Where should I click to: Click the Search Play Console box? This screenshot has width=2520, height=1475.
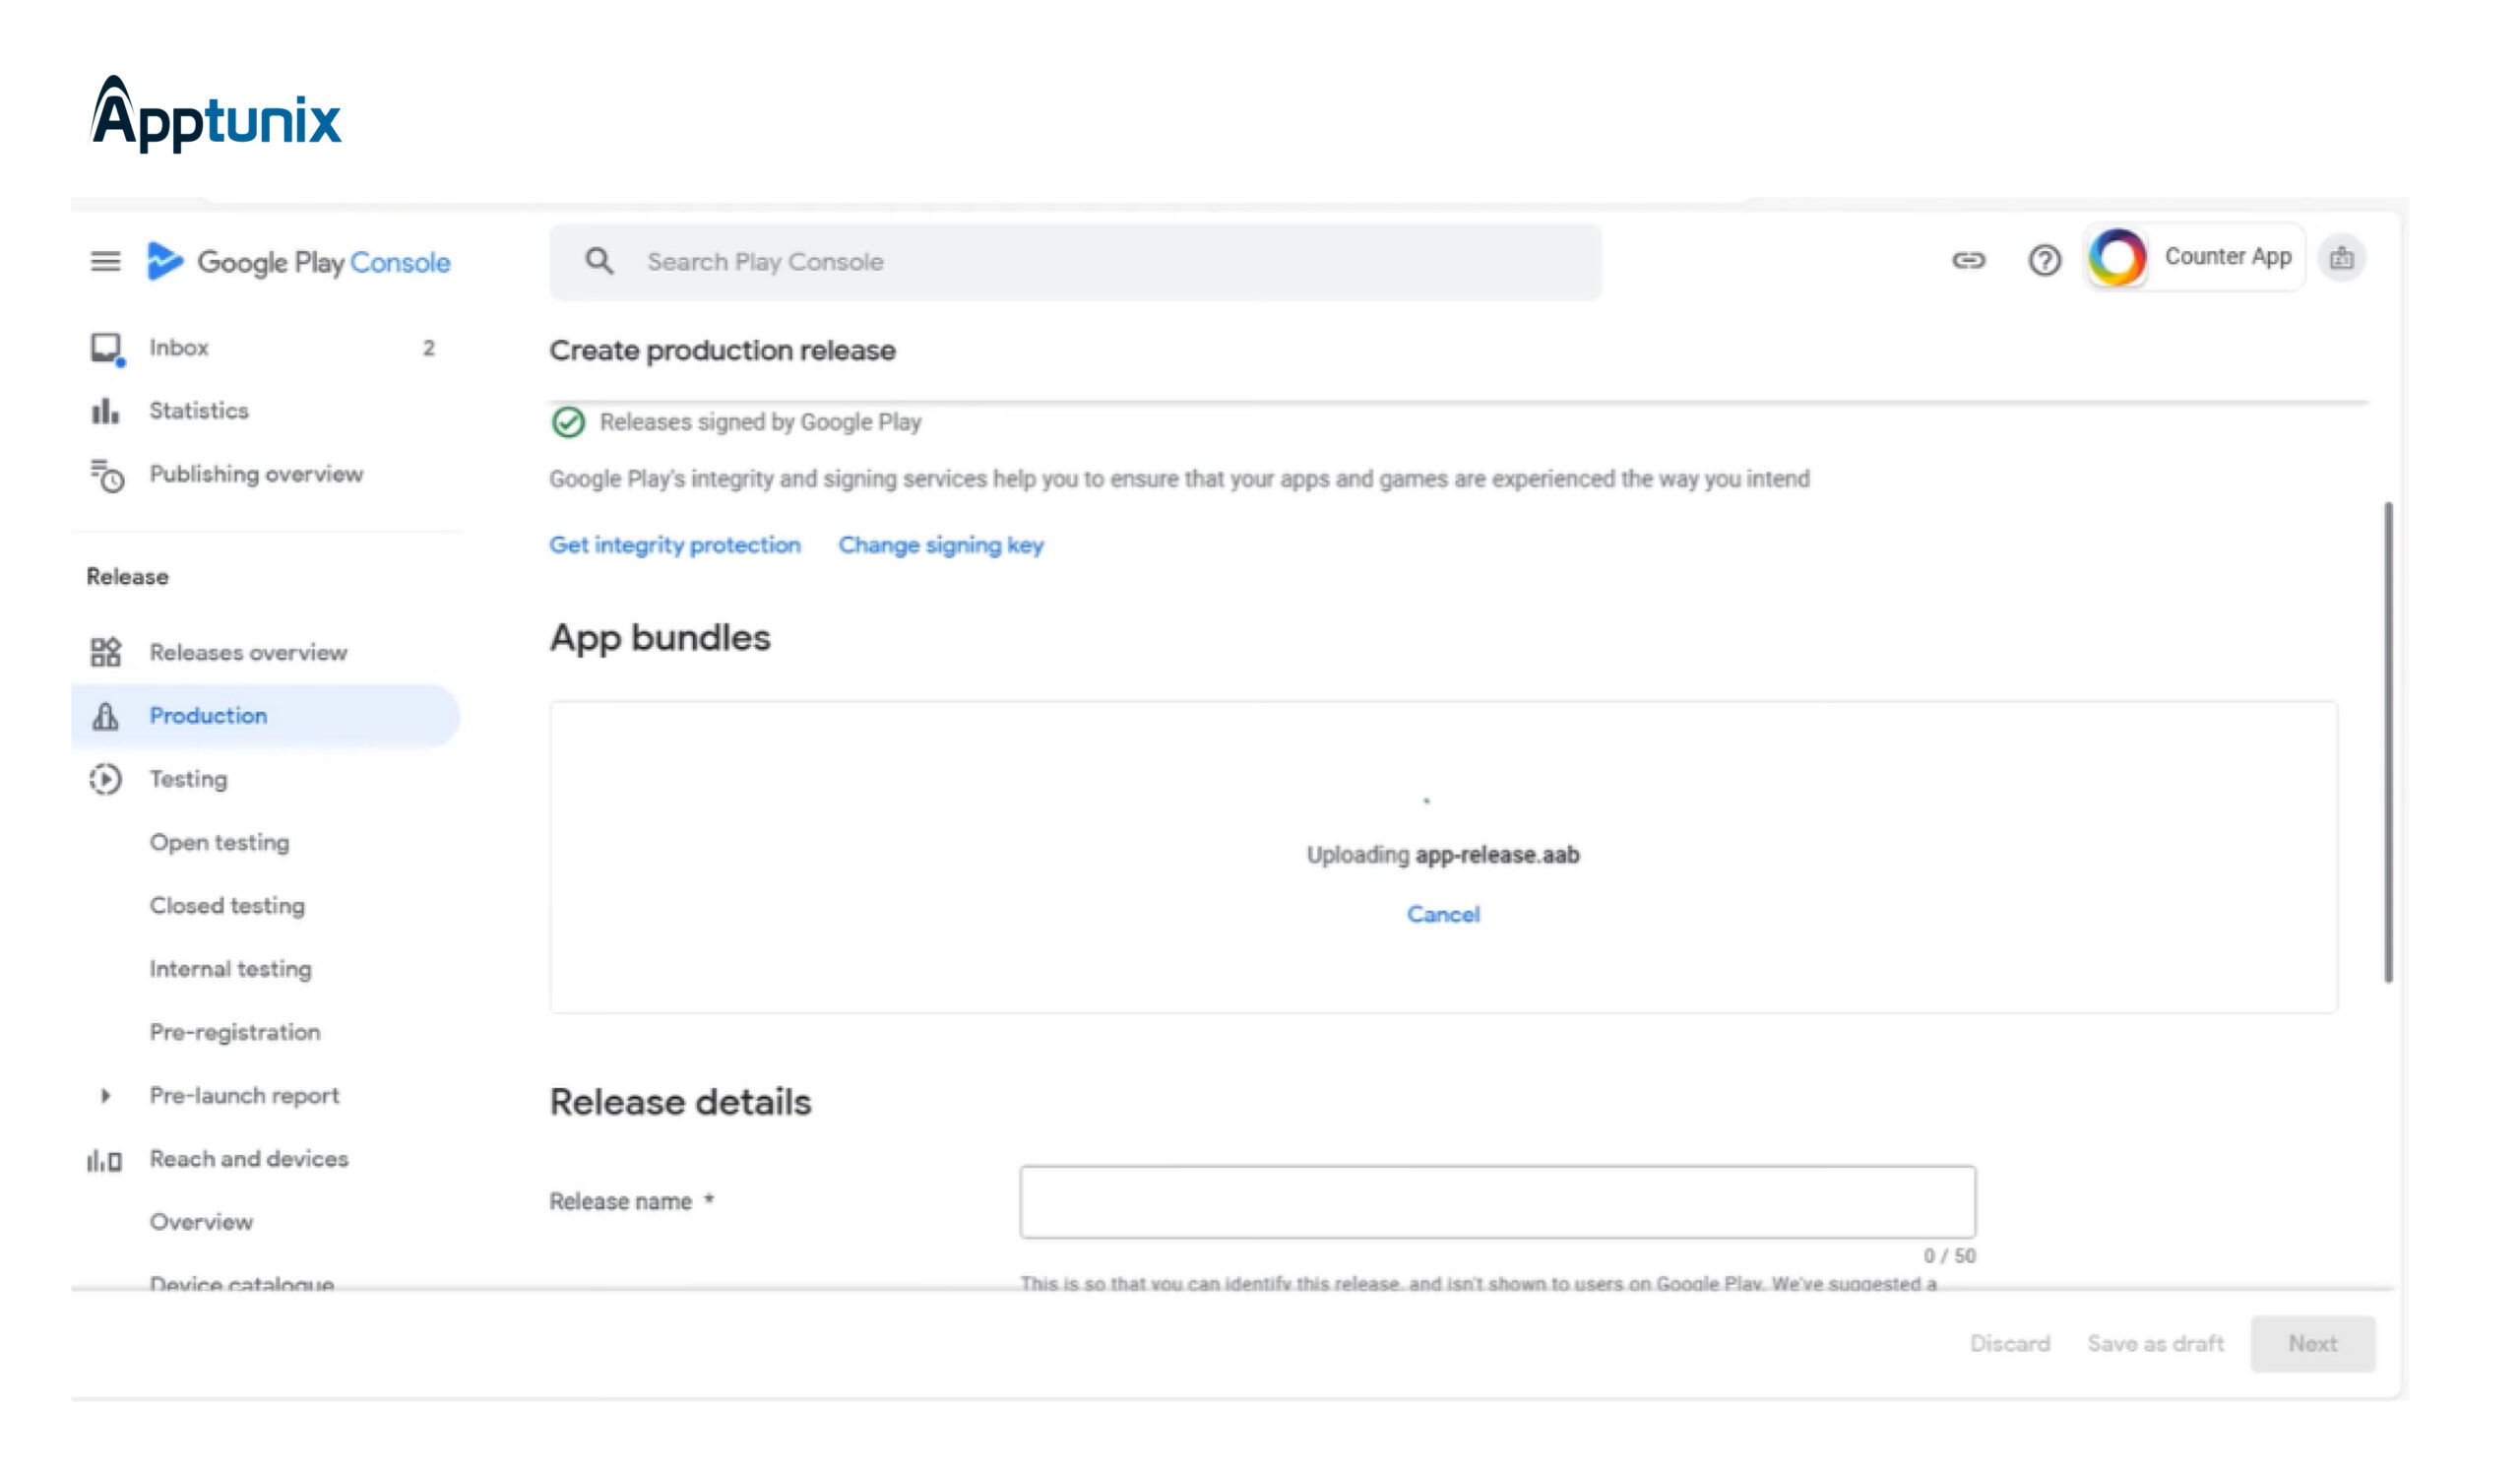[x=1075, y=262]
